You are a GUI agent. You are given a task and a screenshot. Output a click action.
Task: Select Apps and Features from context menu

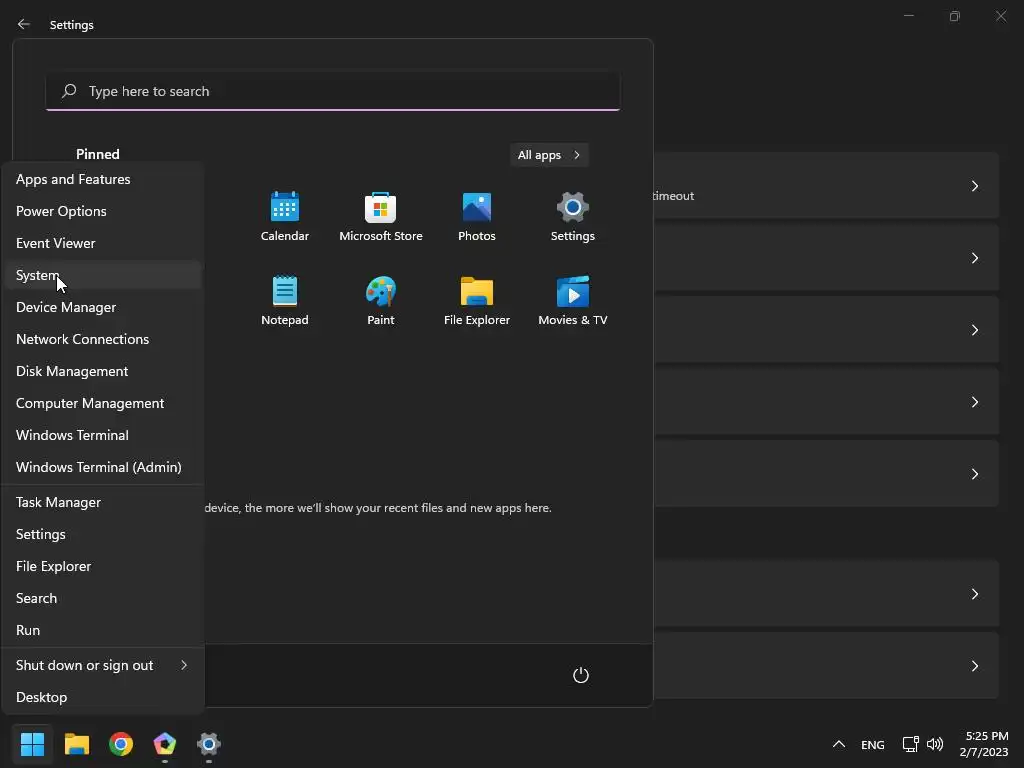pos(103,179)
